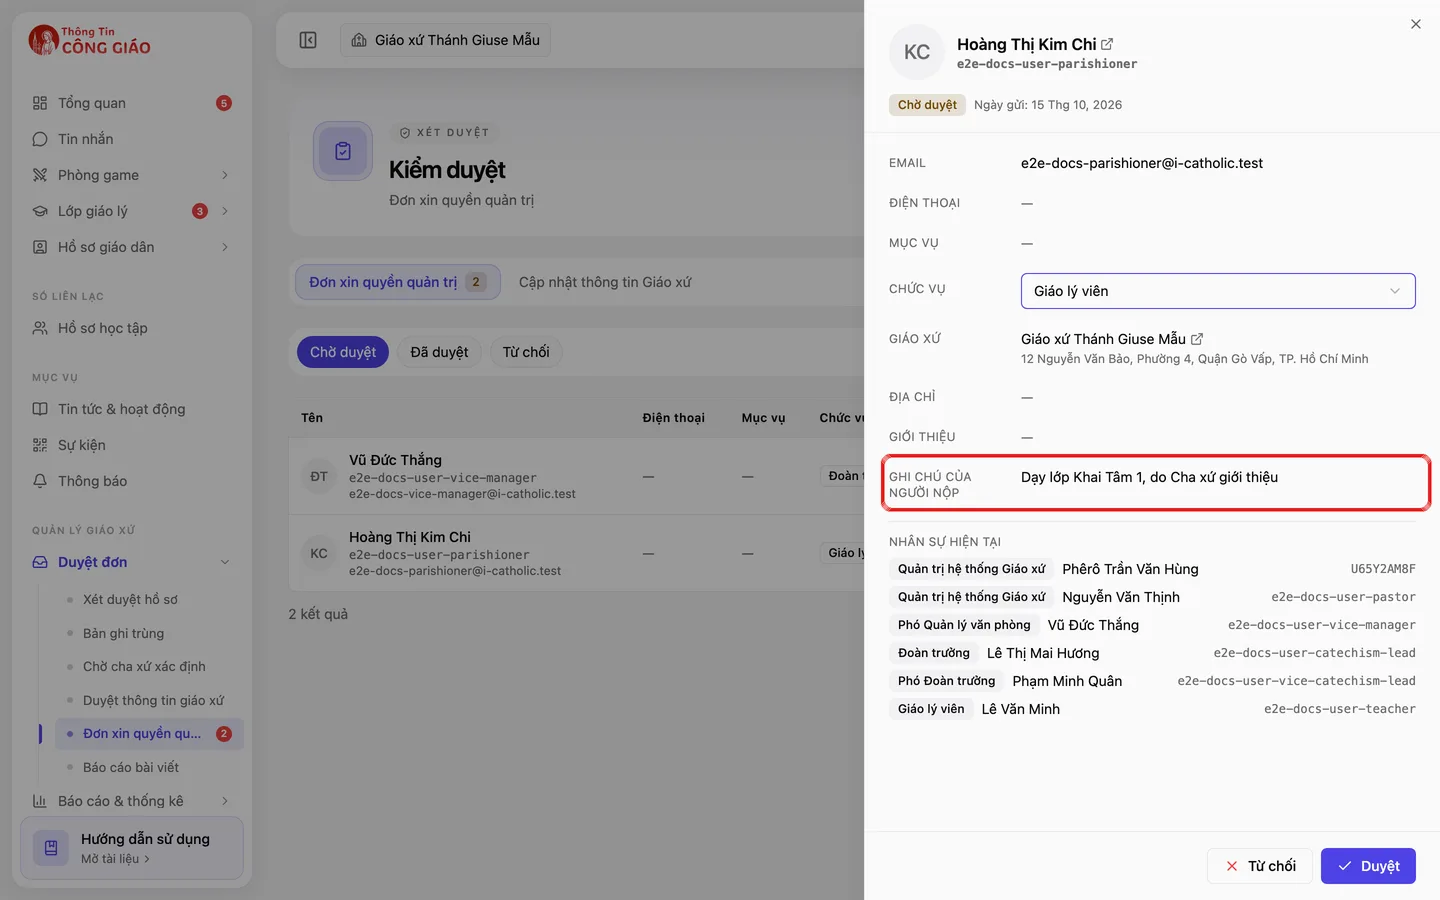Select the Chờ duyệt filter pill
The image size is (1440, 900).
[343, 352]
